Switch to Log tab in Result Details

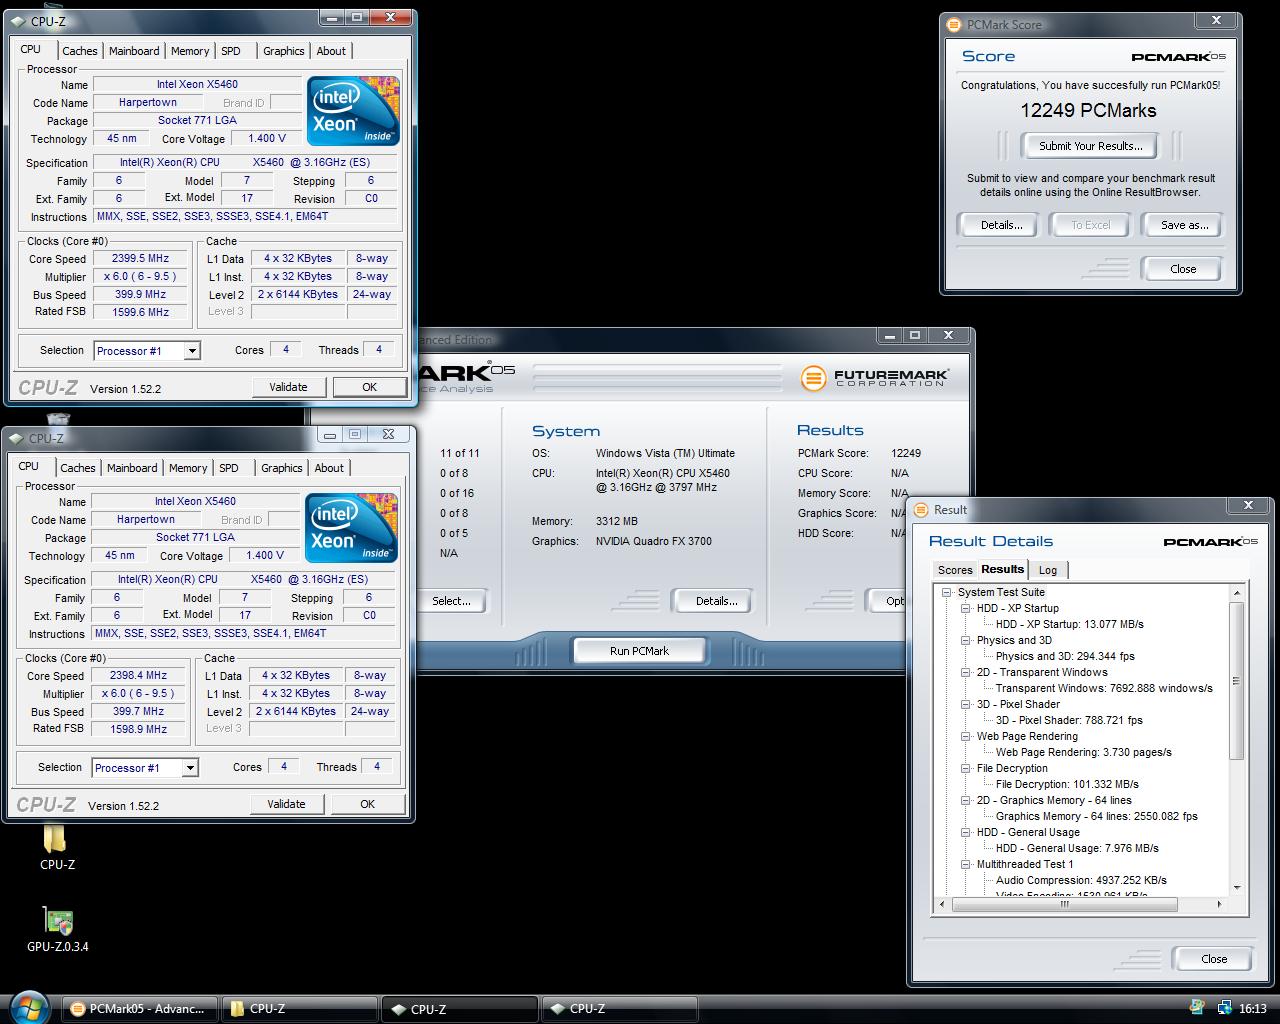coord(1048,570)
